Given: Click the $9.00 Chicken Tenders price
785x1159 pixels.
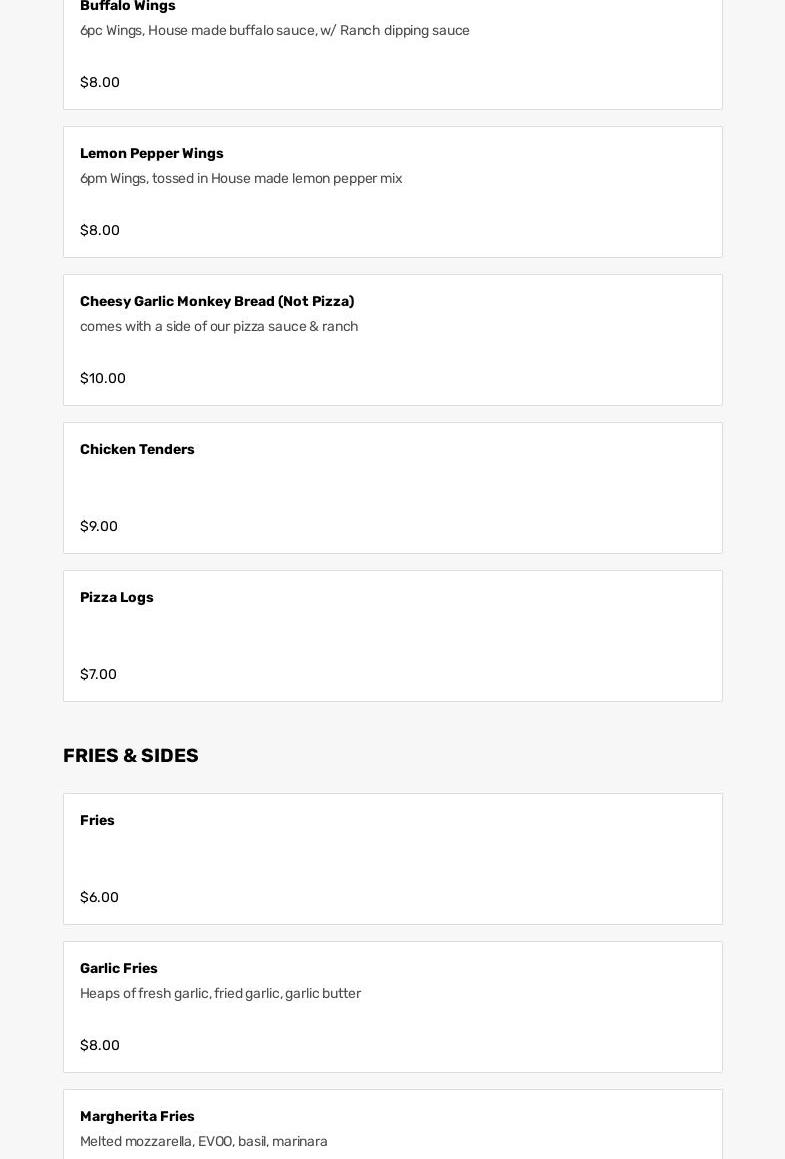Looking at the screenshot, I should [99, 526].
